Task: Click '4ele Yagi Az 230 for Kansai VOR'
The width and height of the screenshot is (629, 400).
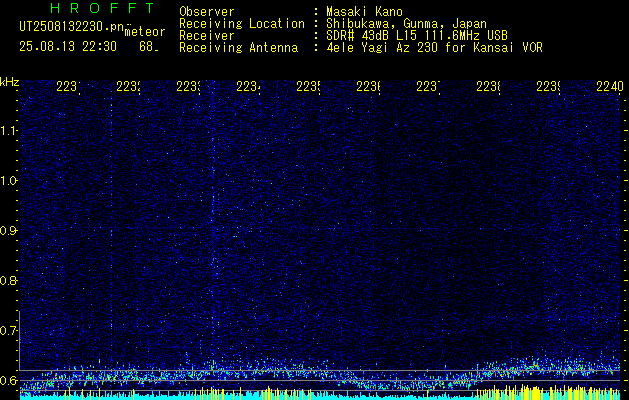Action: [x=434, y=48]
